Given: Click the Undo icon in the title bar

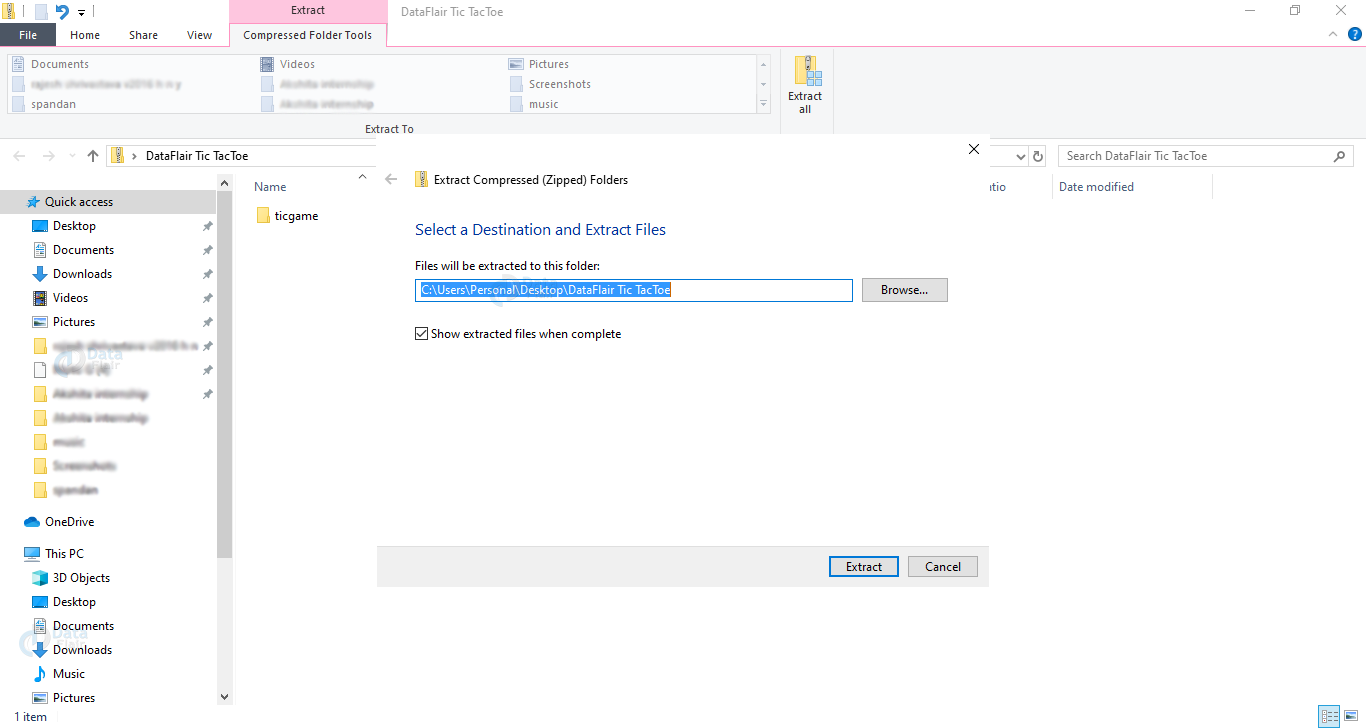Looking at the screenshot, I should click(62, 12).
